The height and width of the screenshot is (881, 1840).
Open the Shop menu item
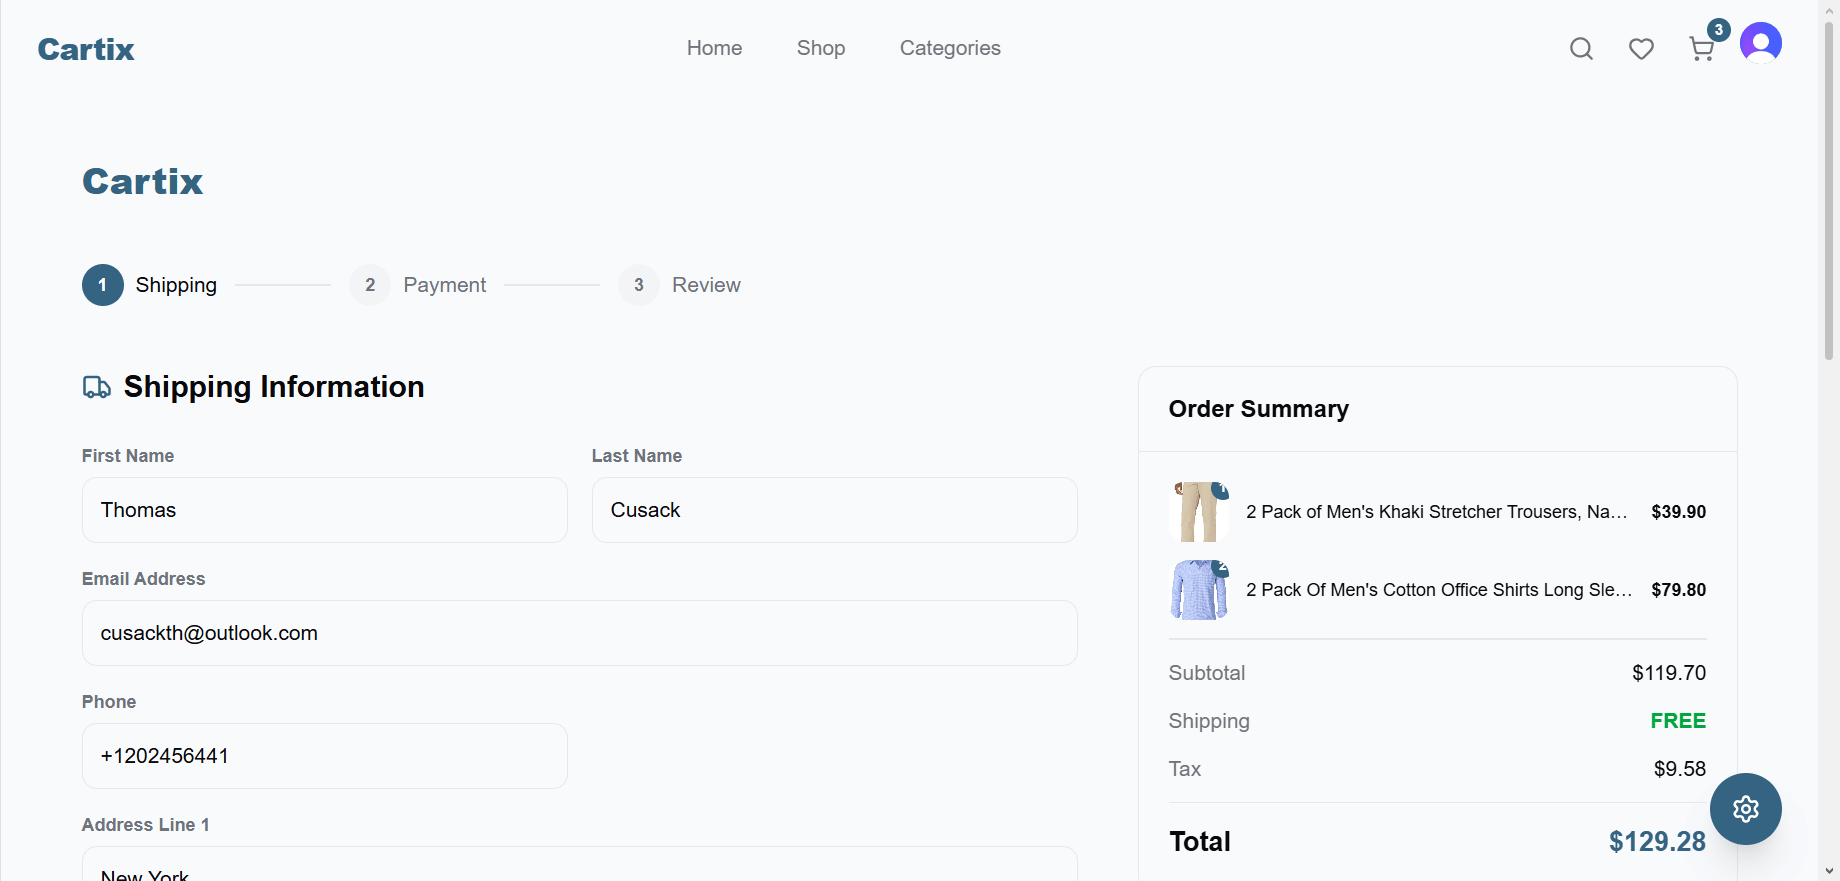821,48
